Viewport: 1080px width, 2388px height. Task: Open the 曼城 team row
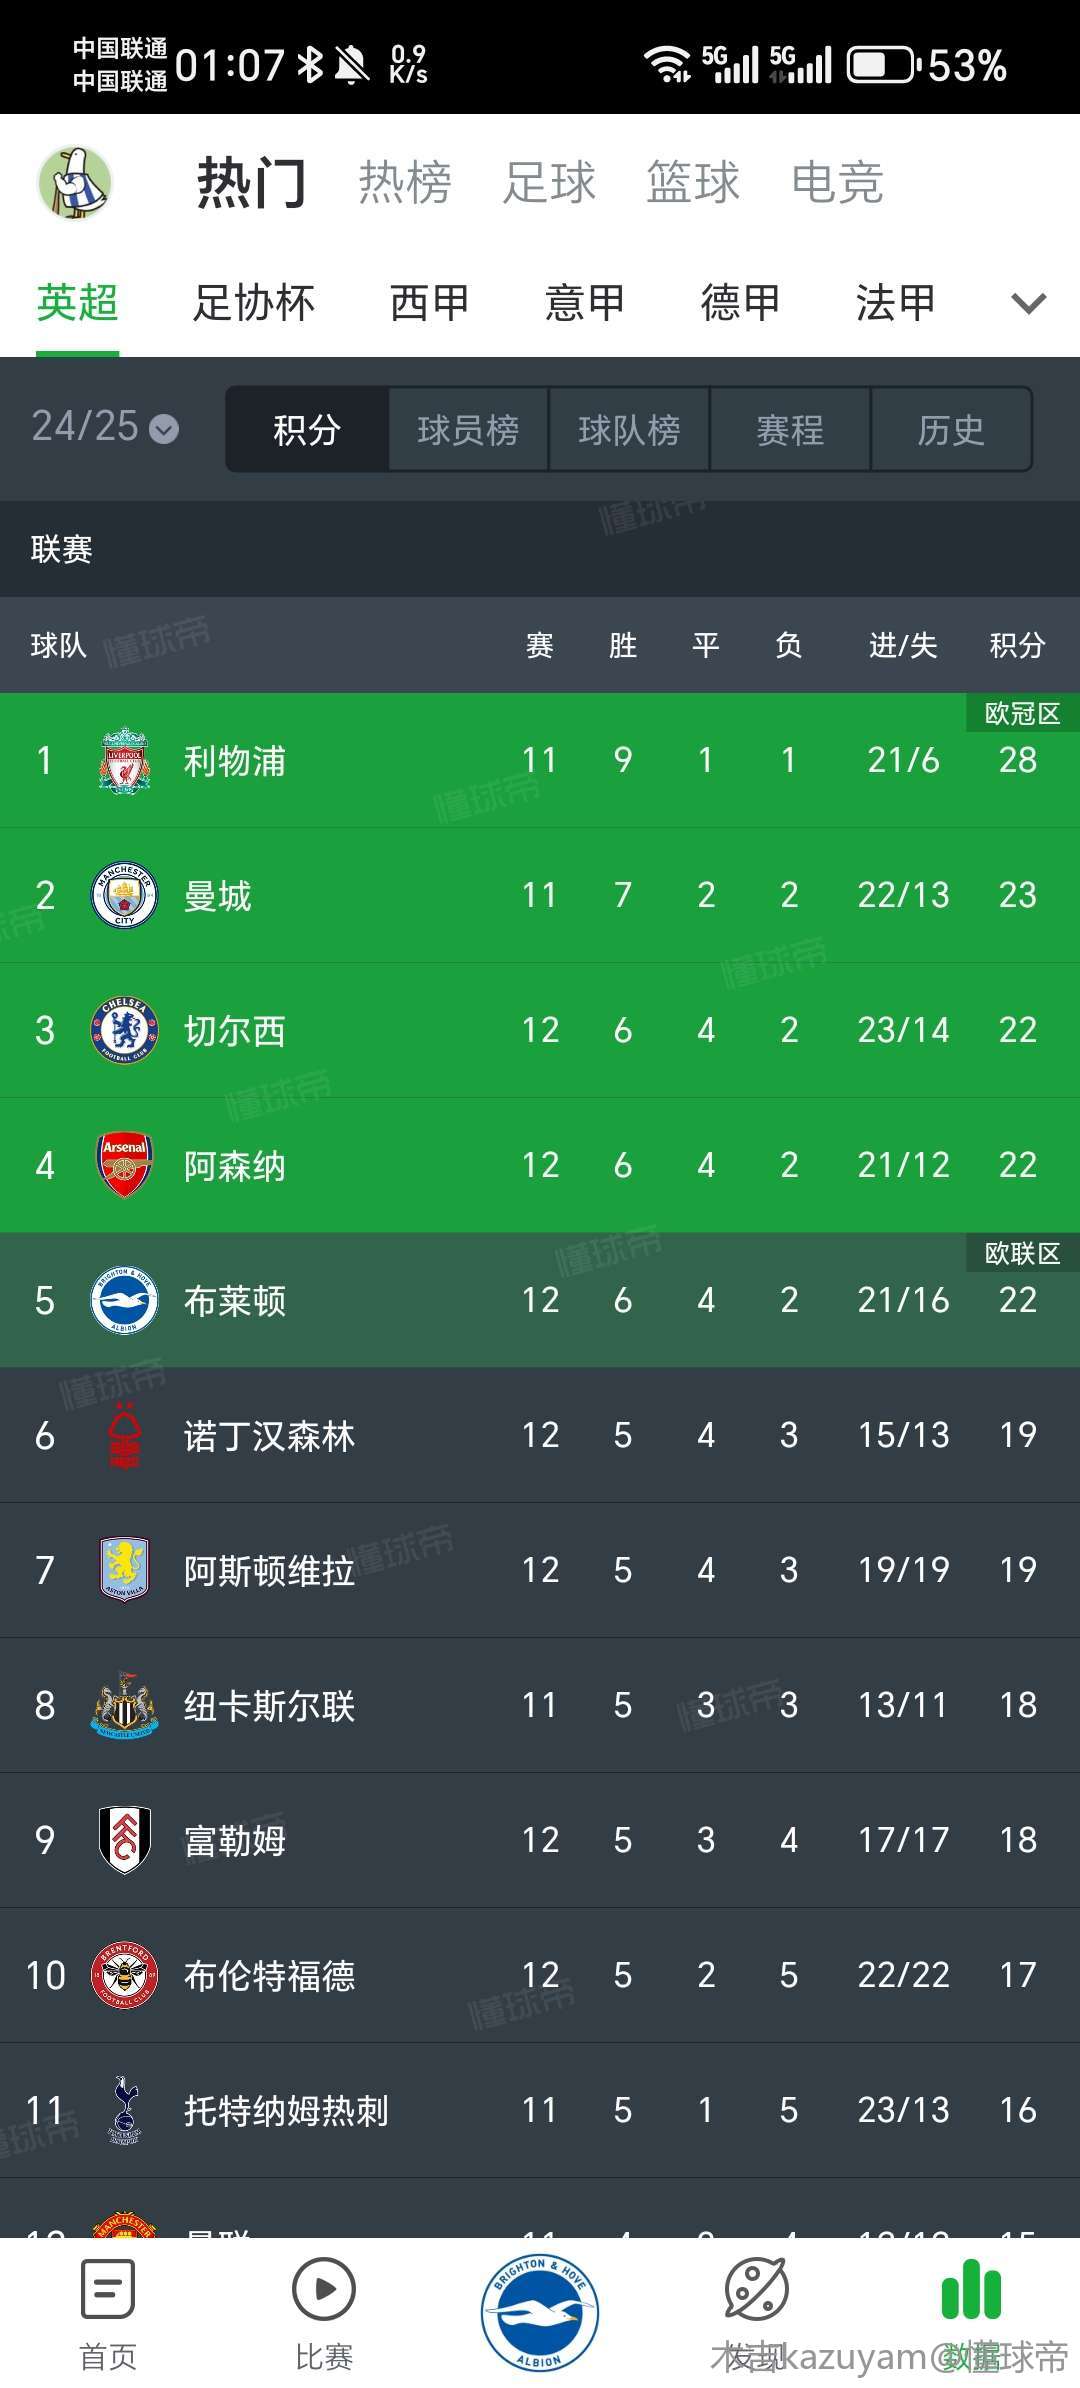540,895
